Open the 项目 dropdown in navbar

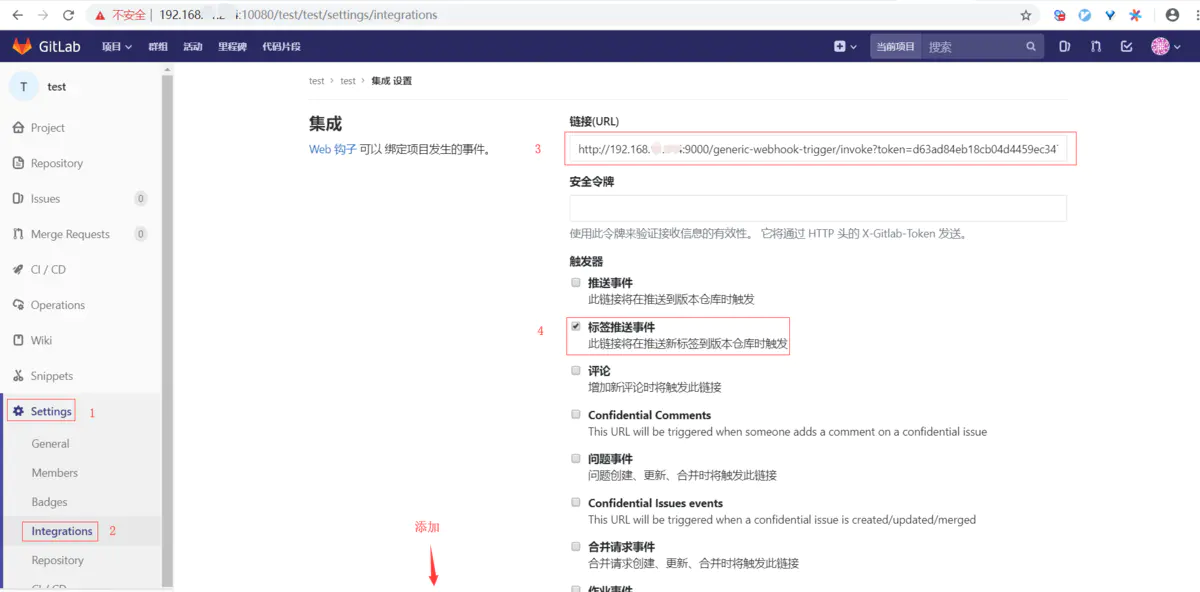click(x=117, y=46)
